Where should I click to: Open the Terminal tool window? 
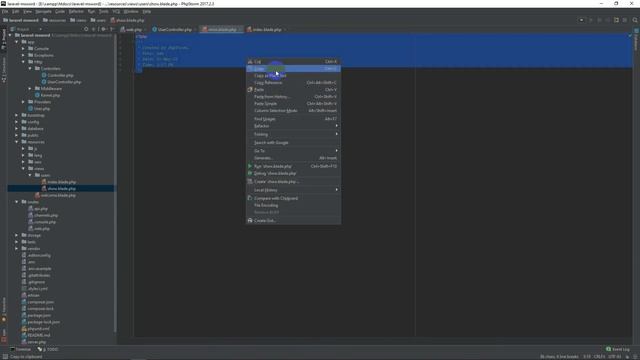pyautogui.click(x=20, y=349)
